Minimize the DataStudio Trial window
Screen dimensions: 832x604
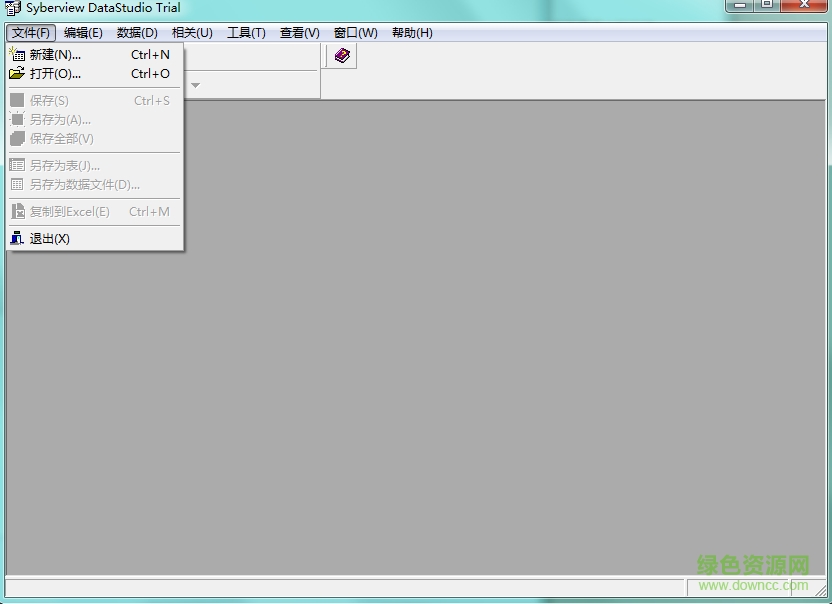click(x=739, y=8)
